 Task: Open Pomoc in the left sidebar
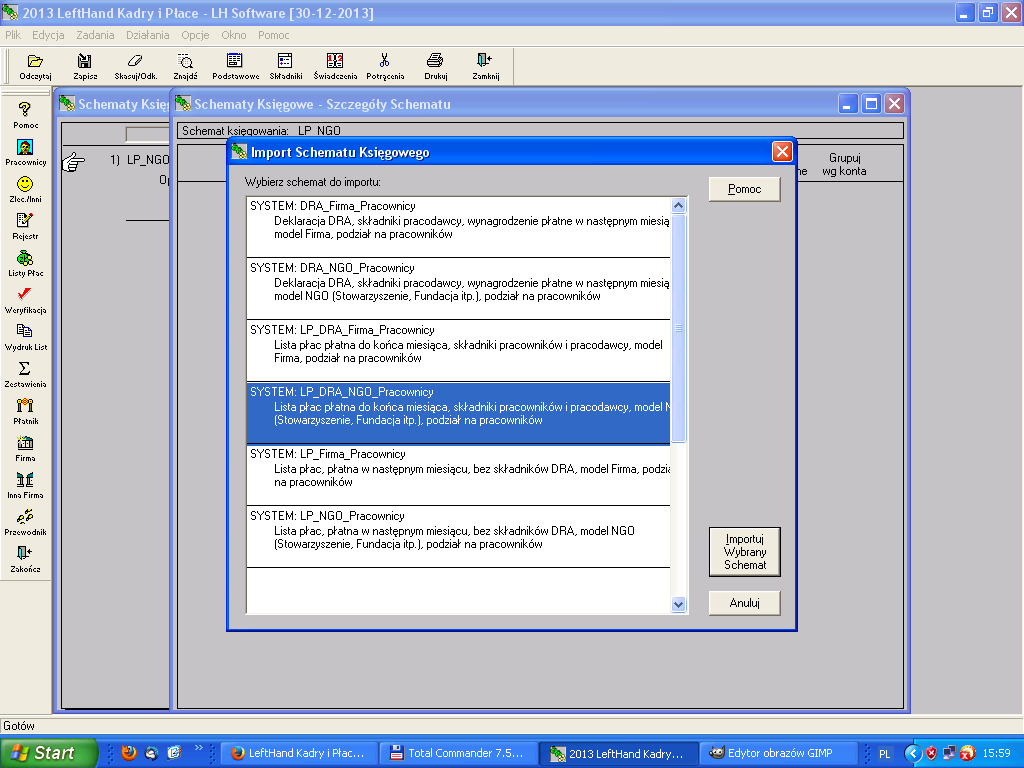pos(25,115)
